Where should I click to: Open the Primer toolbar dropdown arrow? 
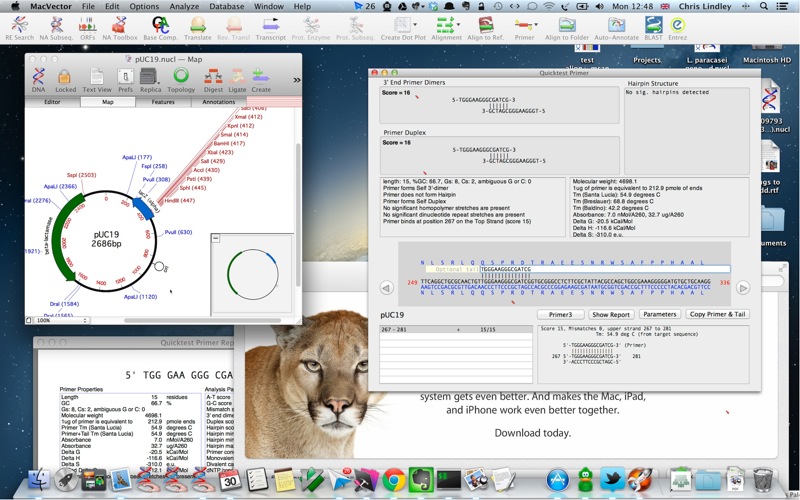pos(536,24)
